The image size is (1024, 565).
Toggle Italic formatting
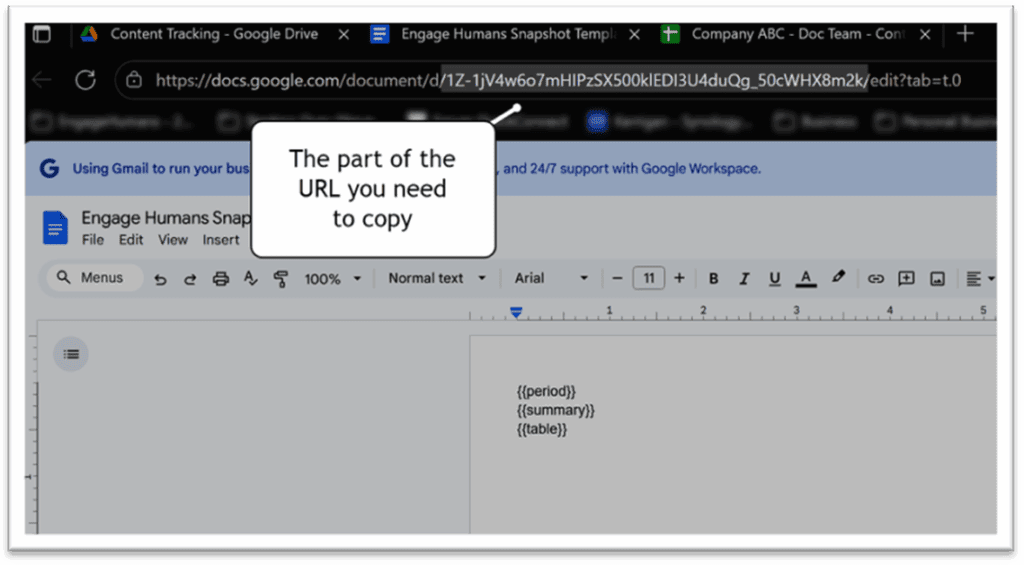(x=744, y=278)
